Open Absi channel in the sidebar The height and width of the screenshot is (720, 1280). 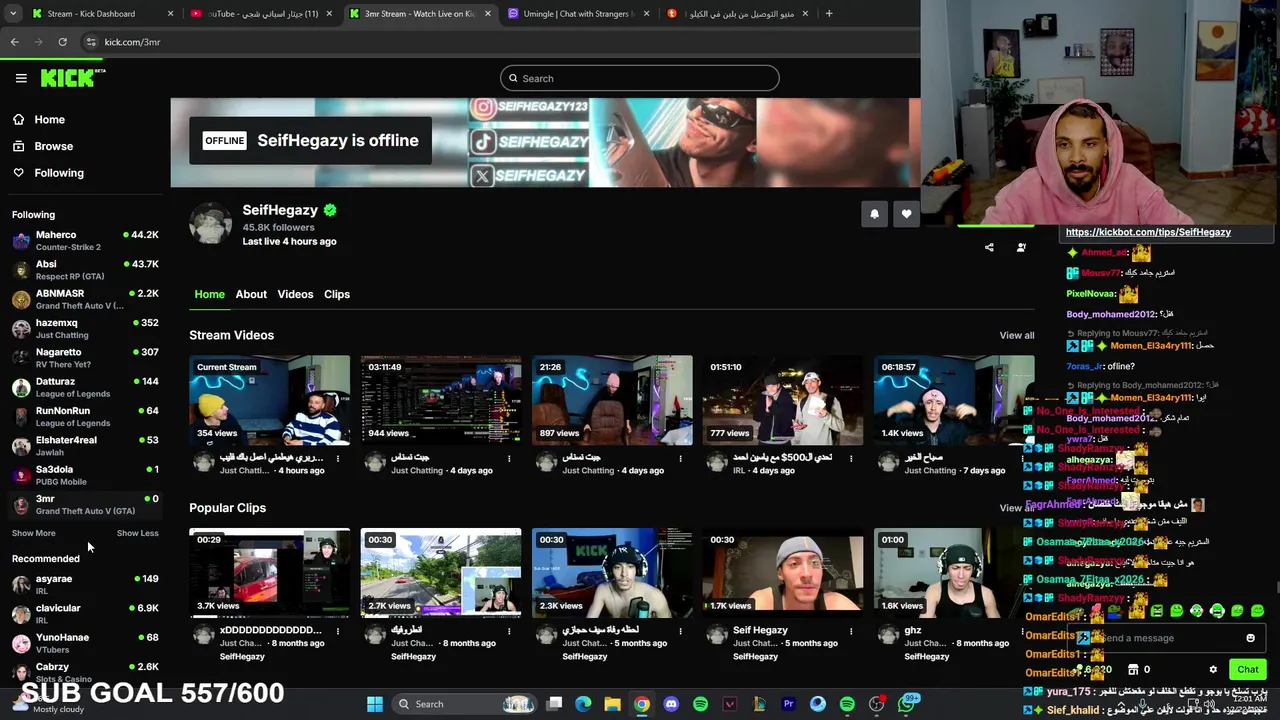[x=85, y=270]
